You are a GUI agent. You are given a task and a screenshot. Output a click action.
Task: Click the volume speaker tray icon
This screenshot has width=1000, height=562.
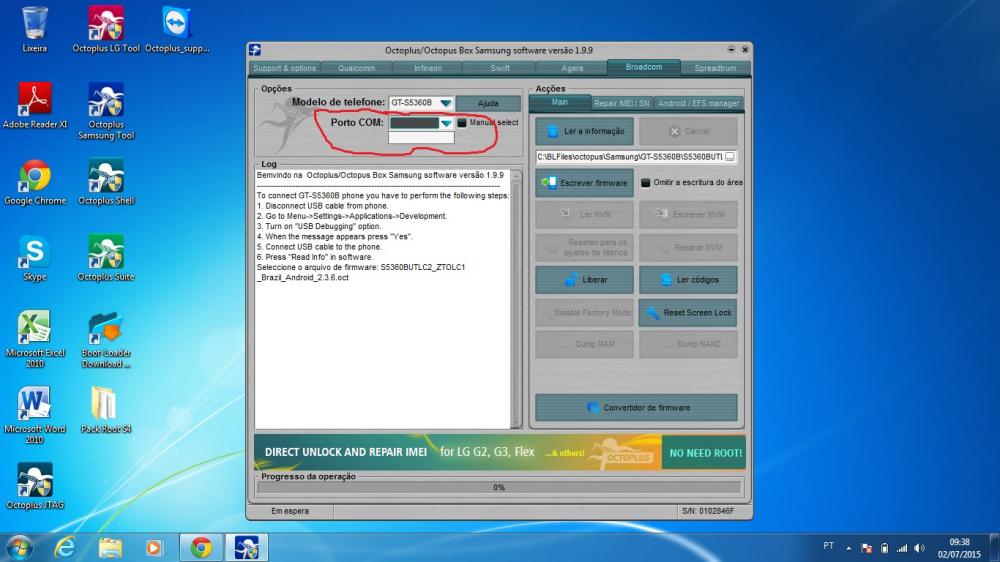click(919, 548)
